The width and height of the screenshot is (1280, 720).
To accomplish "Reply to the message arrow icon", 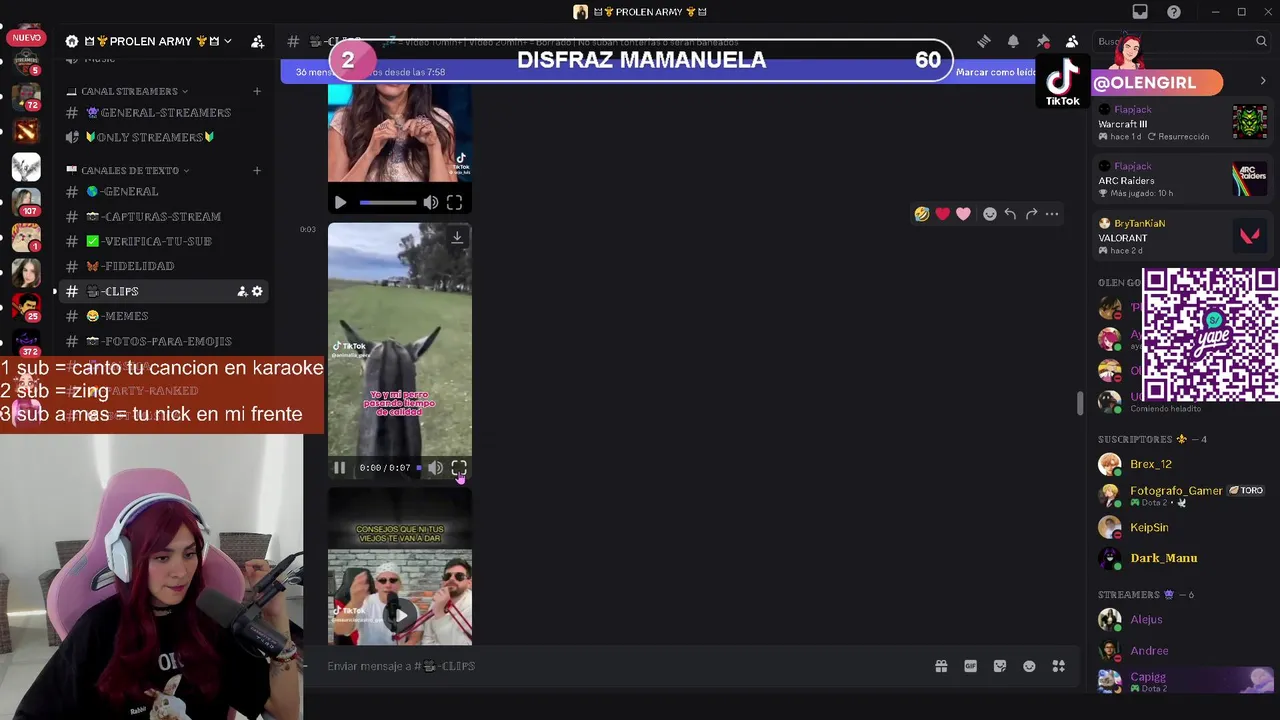I will coord(1010,213).
